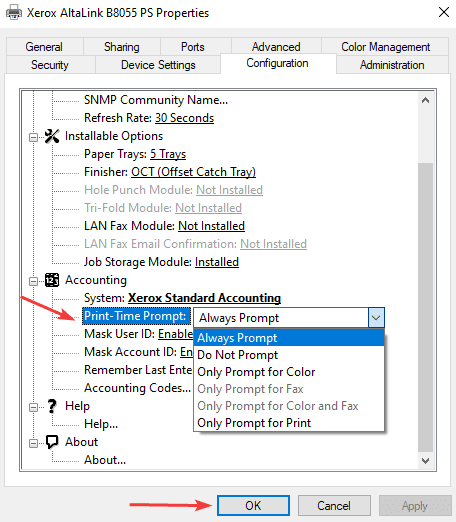Open the Color Management tab
The height and width of the screenshot is (522, 456).
[385, 47]
